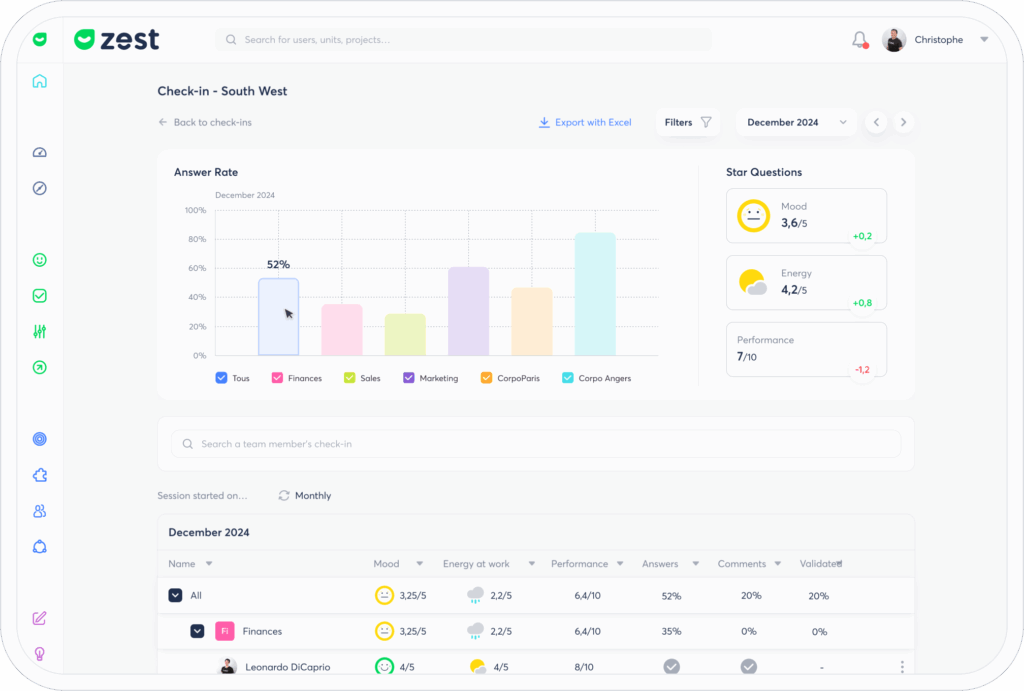Open the home icon in sidebar
The image size is (1024, 691).
click(x=40, y=81)
